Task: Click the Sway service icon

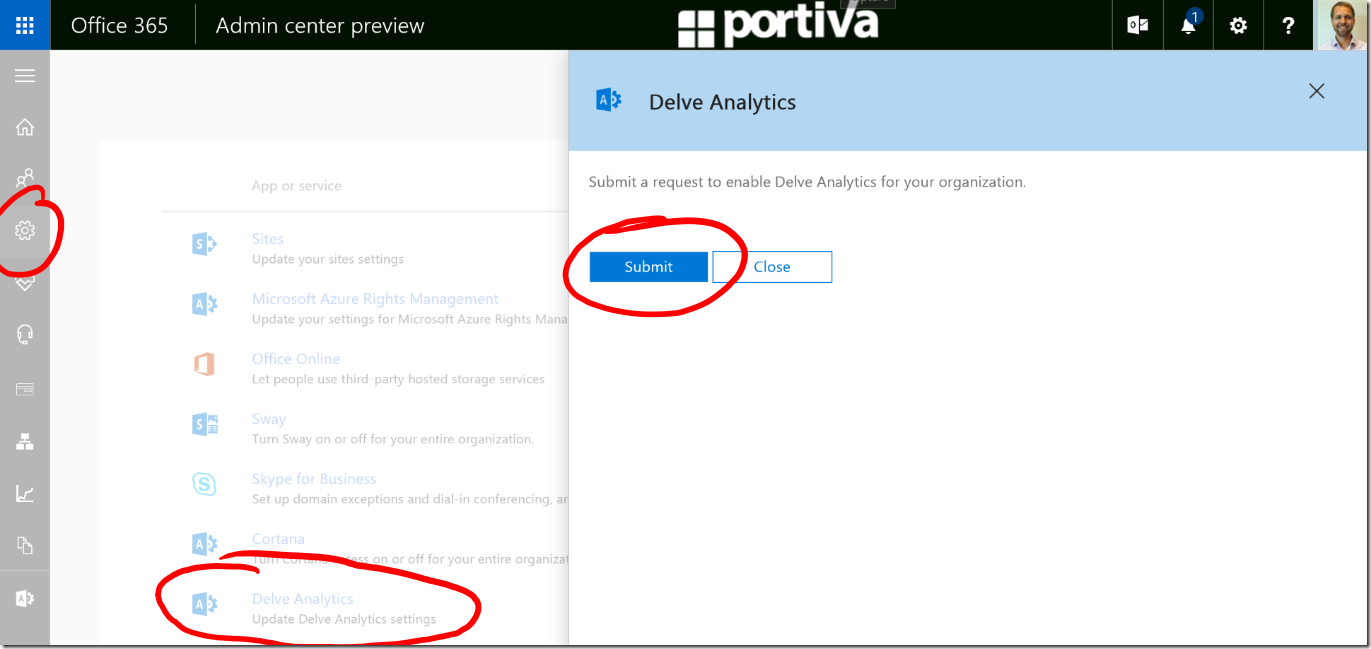Action: tap(204, 424)
